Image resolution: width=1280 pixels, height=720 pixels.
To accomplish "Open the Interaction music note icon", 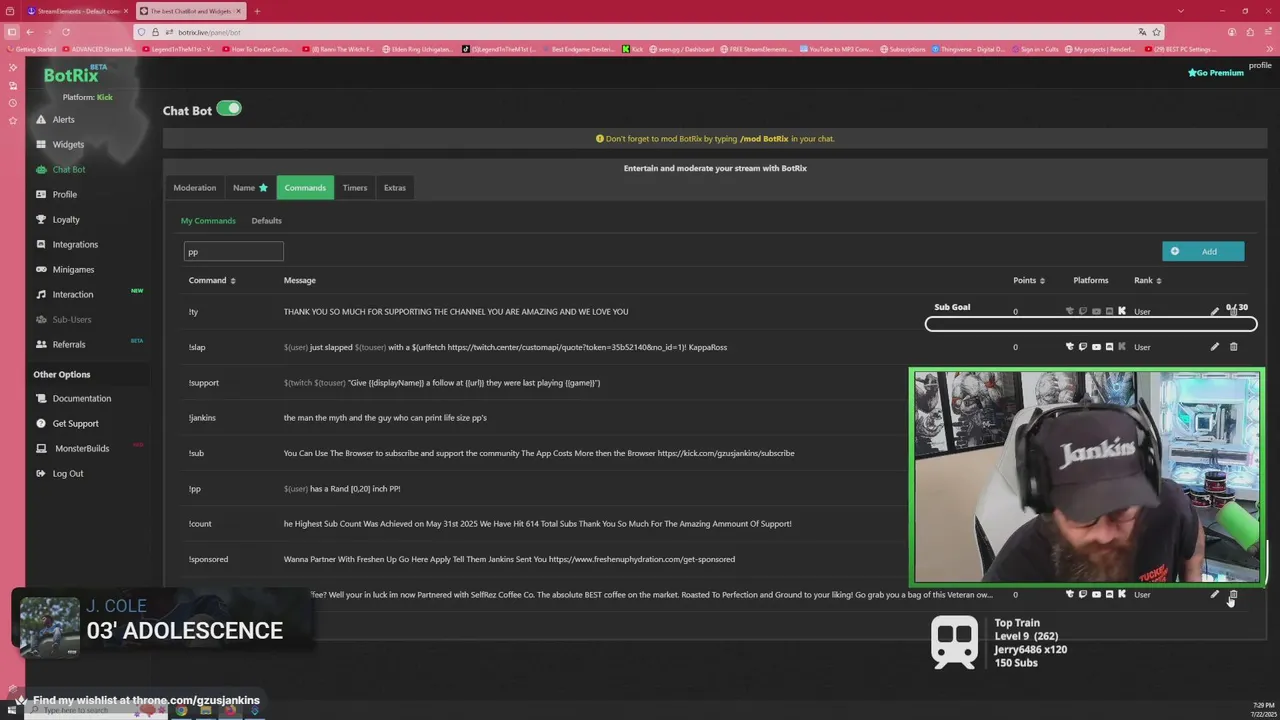I will 41,294.
